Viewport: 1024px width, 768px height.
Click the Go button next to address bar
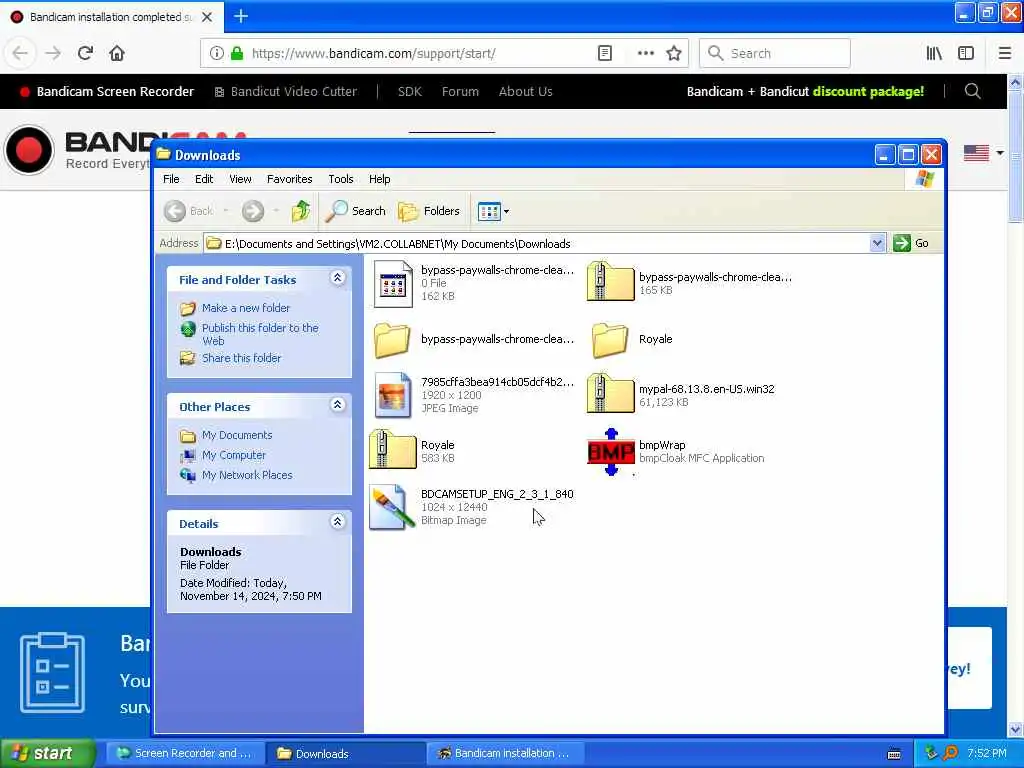tap(911, 243)
